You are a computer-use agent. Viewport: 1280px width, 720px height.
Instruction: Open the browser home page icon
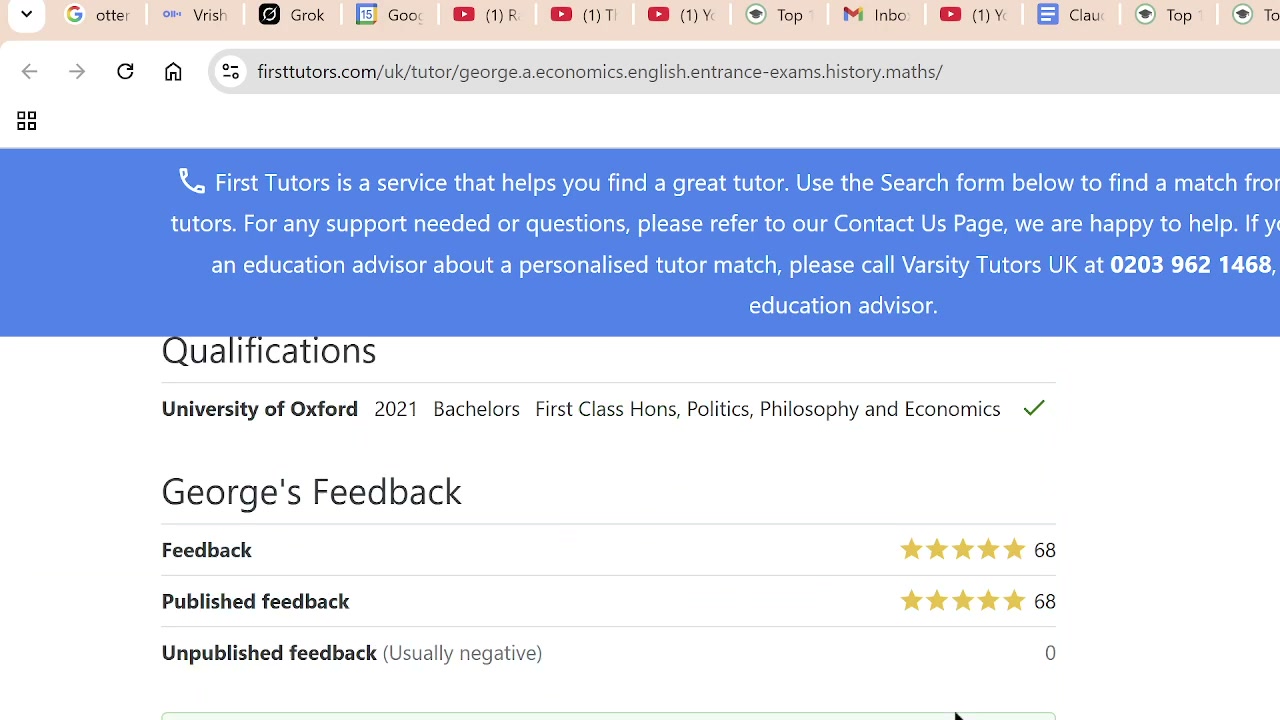click(x=173, y=72)
